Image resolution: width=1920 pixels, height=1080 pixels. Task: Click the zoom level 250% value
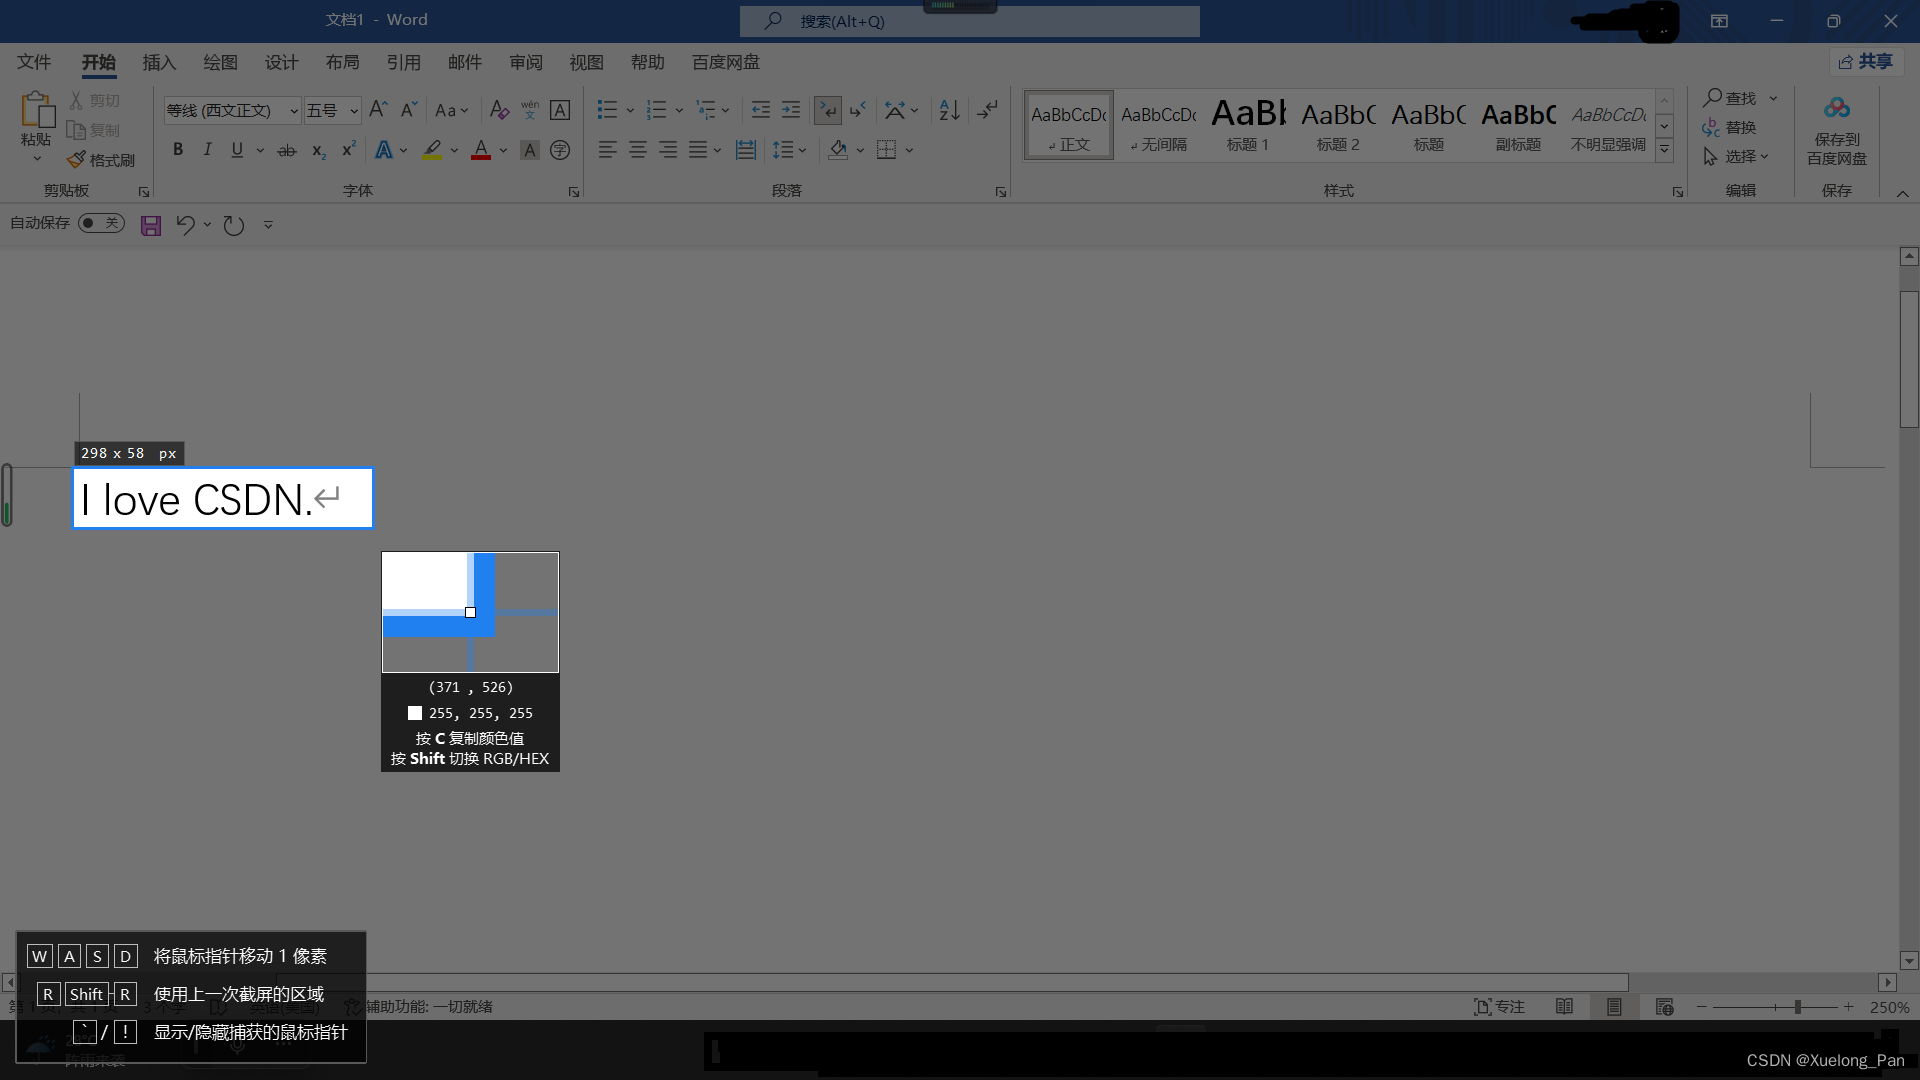pyautogui.click(x=1889, y=1007)
